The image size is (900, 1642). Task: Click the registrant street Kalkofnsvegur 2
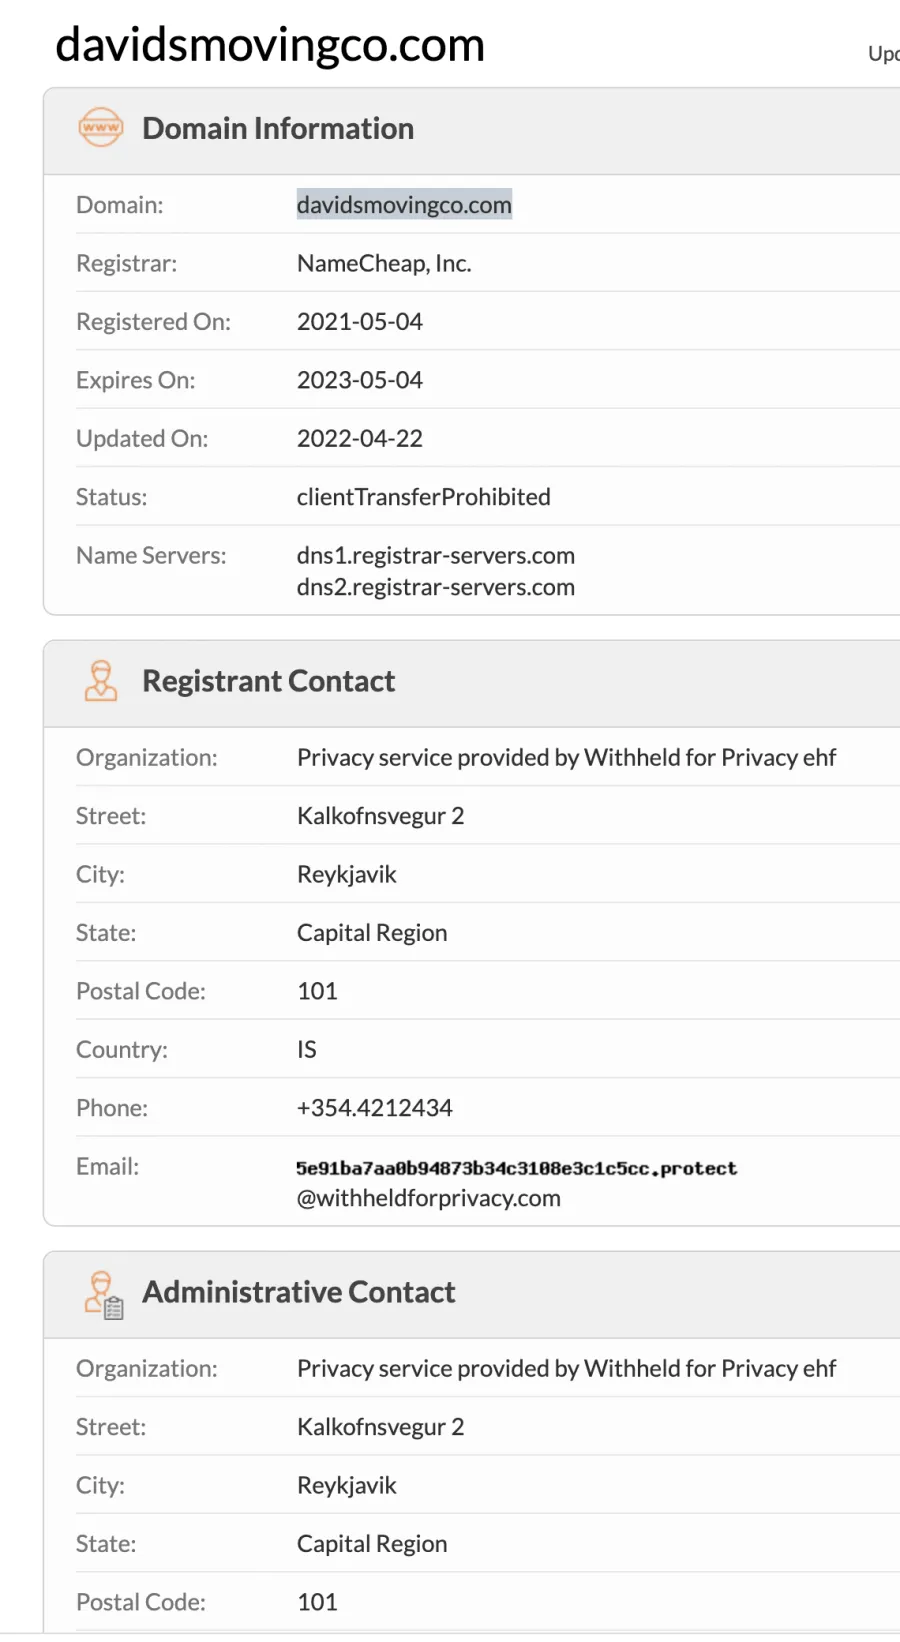click(x=381, y=816)
